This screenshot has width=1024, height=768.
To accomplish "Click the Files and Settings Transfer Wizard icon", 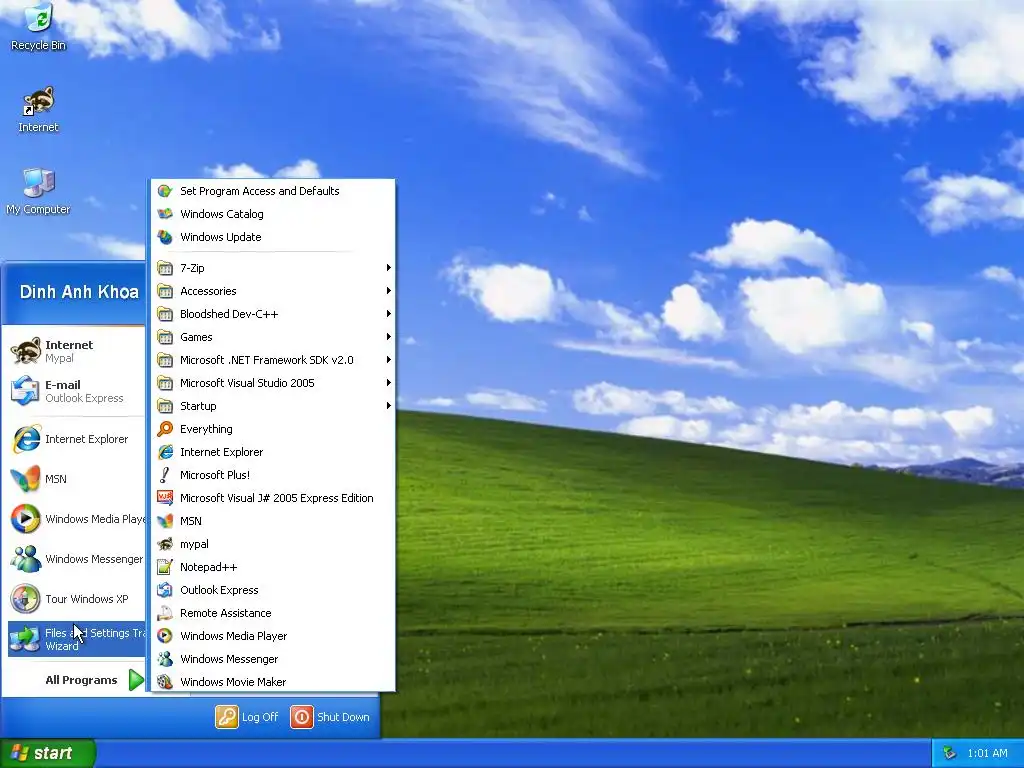I will (x=25, y=639).
